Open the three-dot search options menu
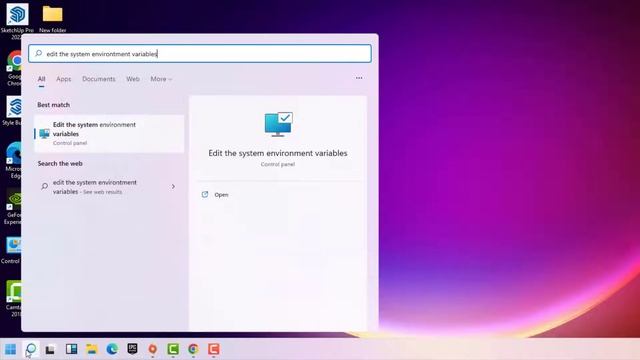The width and height of the screenshot is (640, 360). pos(359,78)
